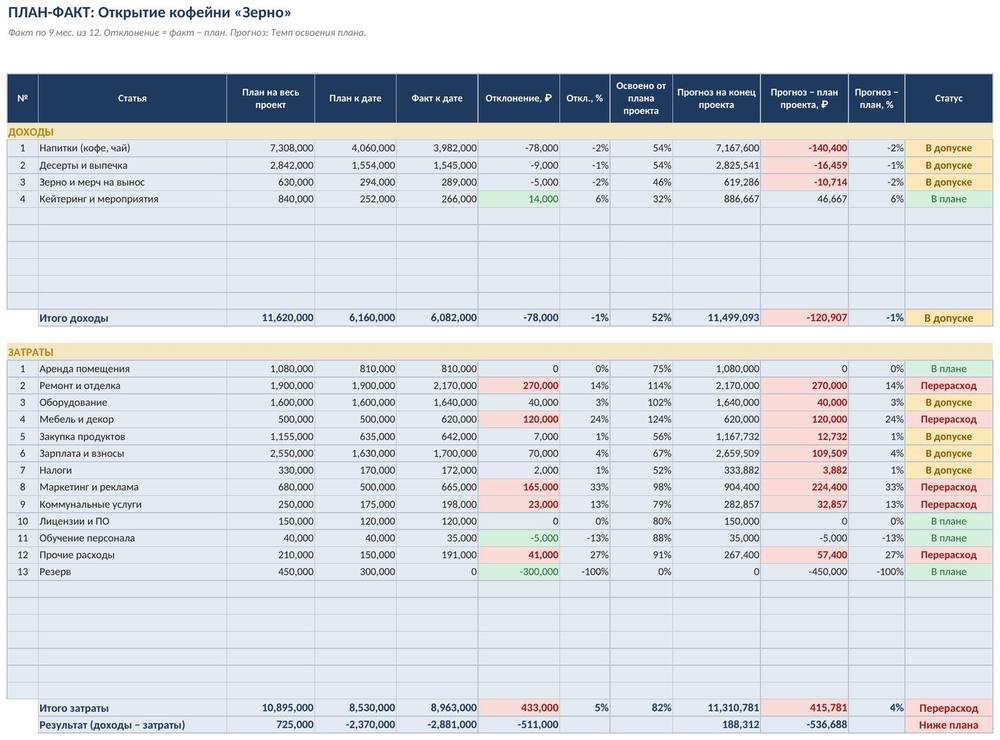Click the «В плане» status of Кейтеринг
Image resolution: width=1000 pixels, height=740 pixels.
948,199
